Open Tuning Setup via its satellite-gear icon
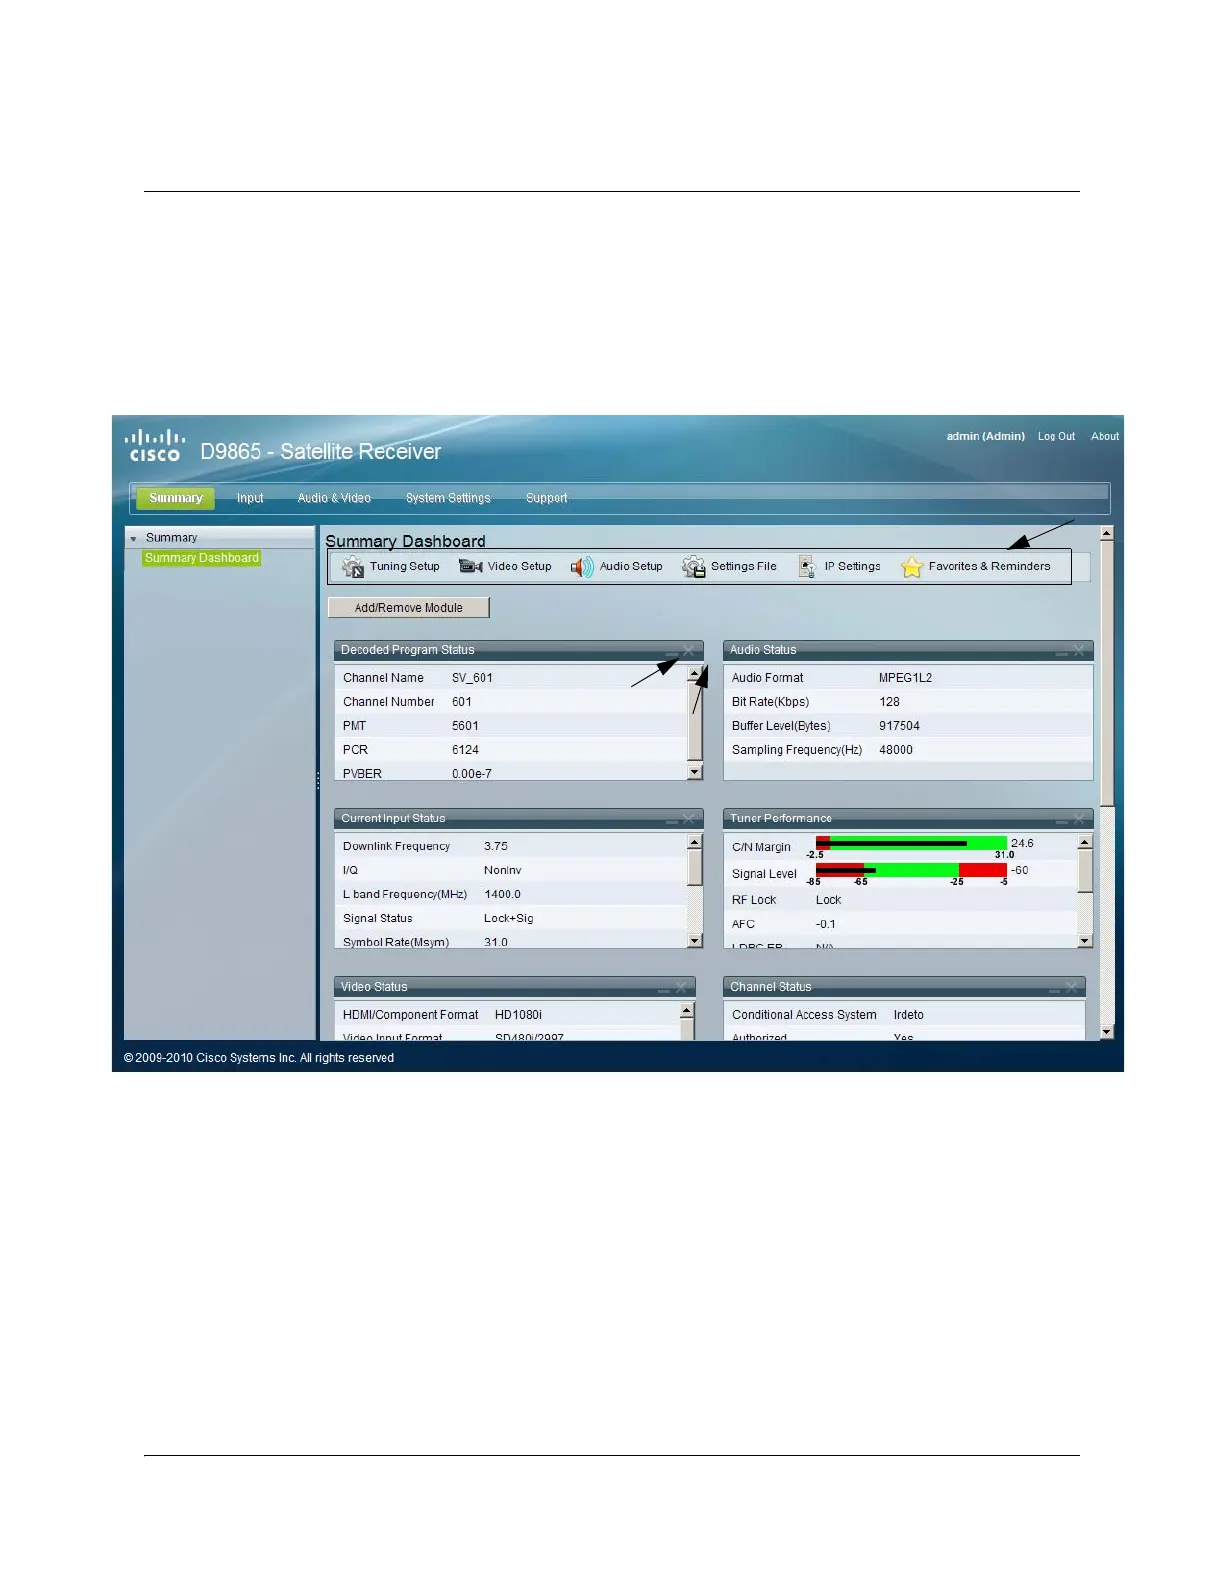This screenshot has height=1584, width=1224. [353, 567]
